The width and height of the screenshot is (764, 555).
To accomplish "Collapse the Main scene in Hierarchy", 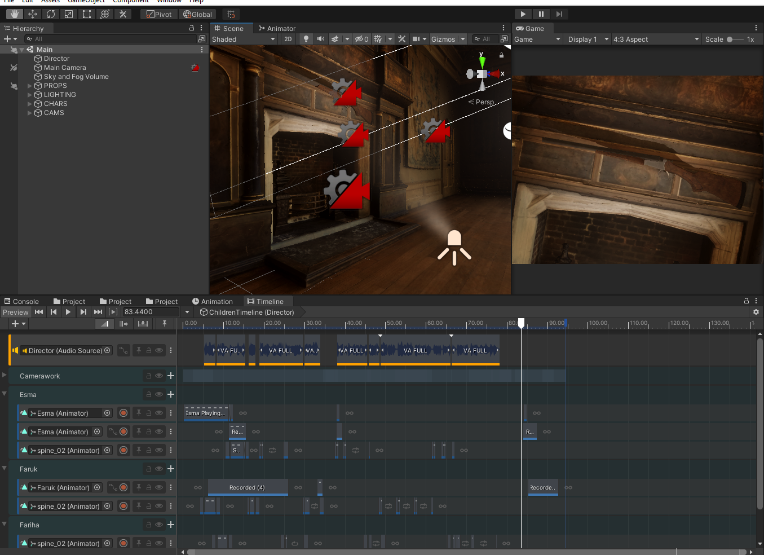I will coord(21,50).
